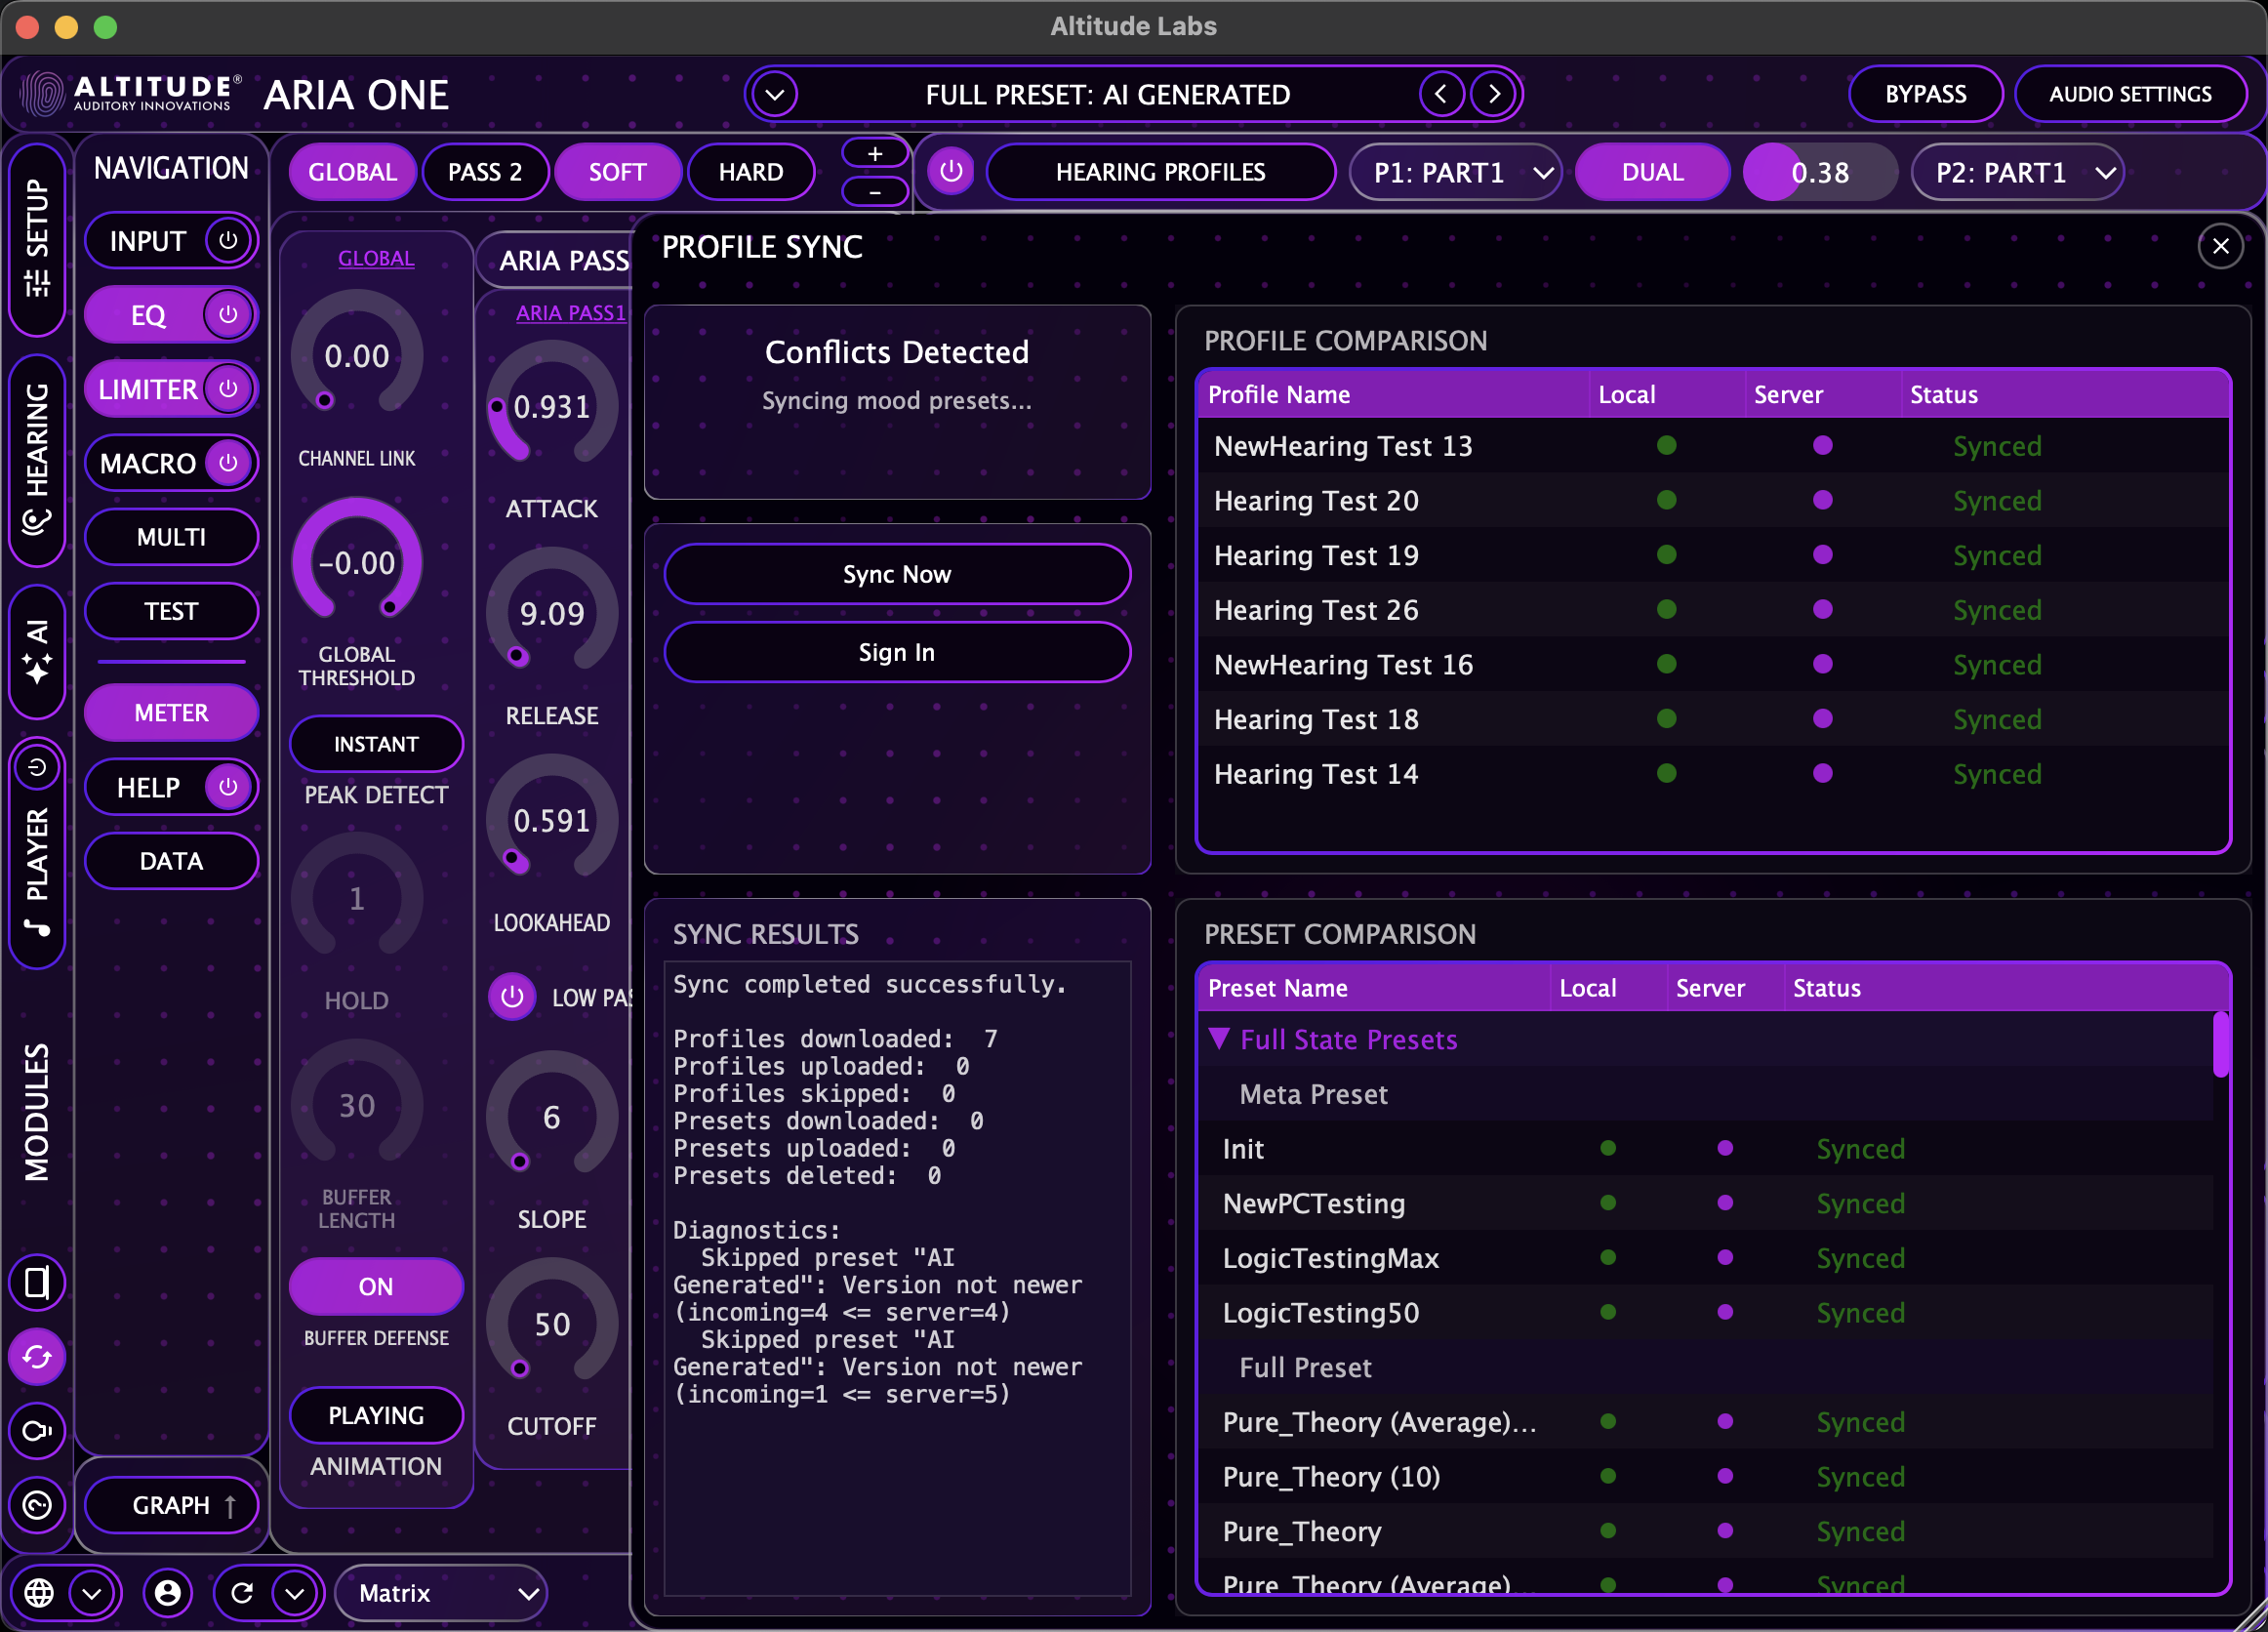Turn off the Buffer Defense ON toggle

tap(376, 1286)
